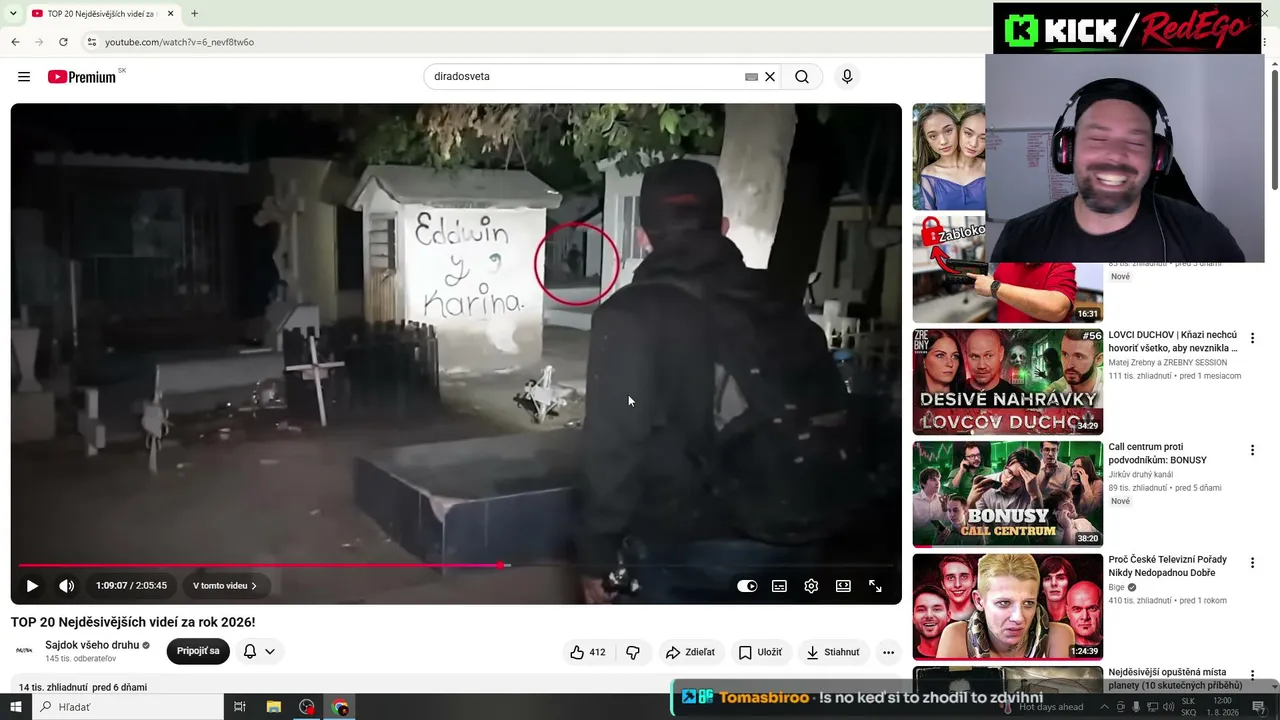This screenshot has height=720, width=1280.
Task: Open the on-screen keyboard in search box
Action: 751,77
